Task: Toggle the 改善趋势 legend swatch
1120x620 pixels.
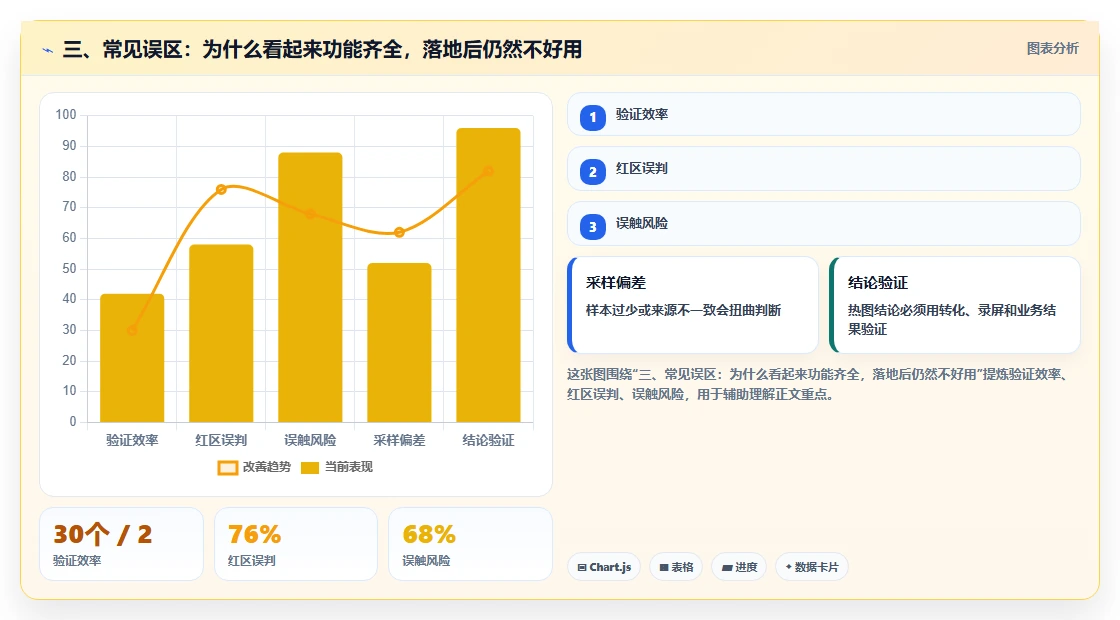Action: point(228,468)
